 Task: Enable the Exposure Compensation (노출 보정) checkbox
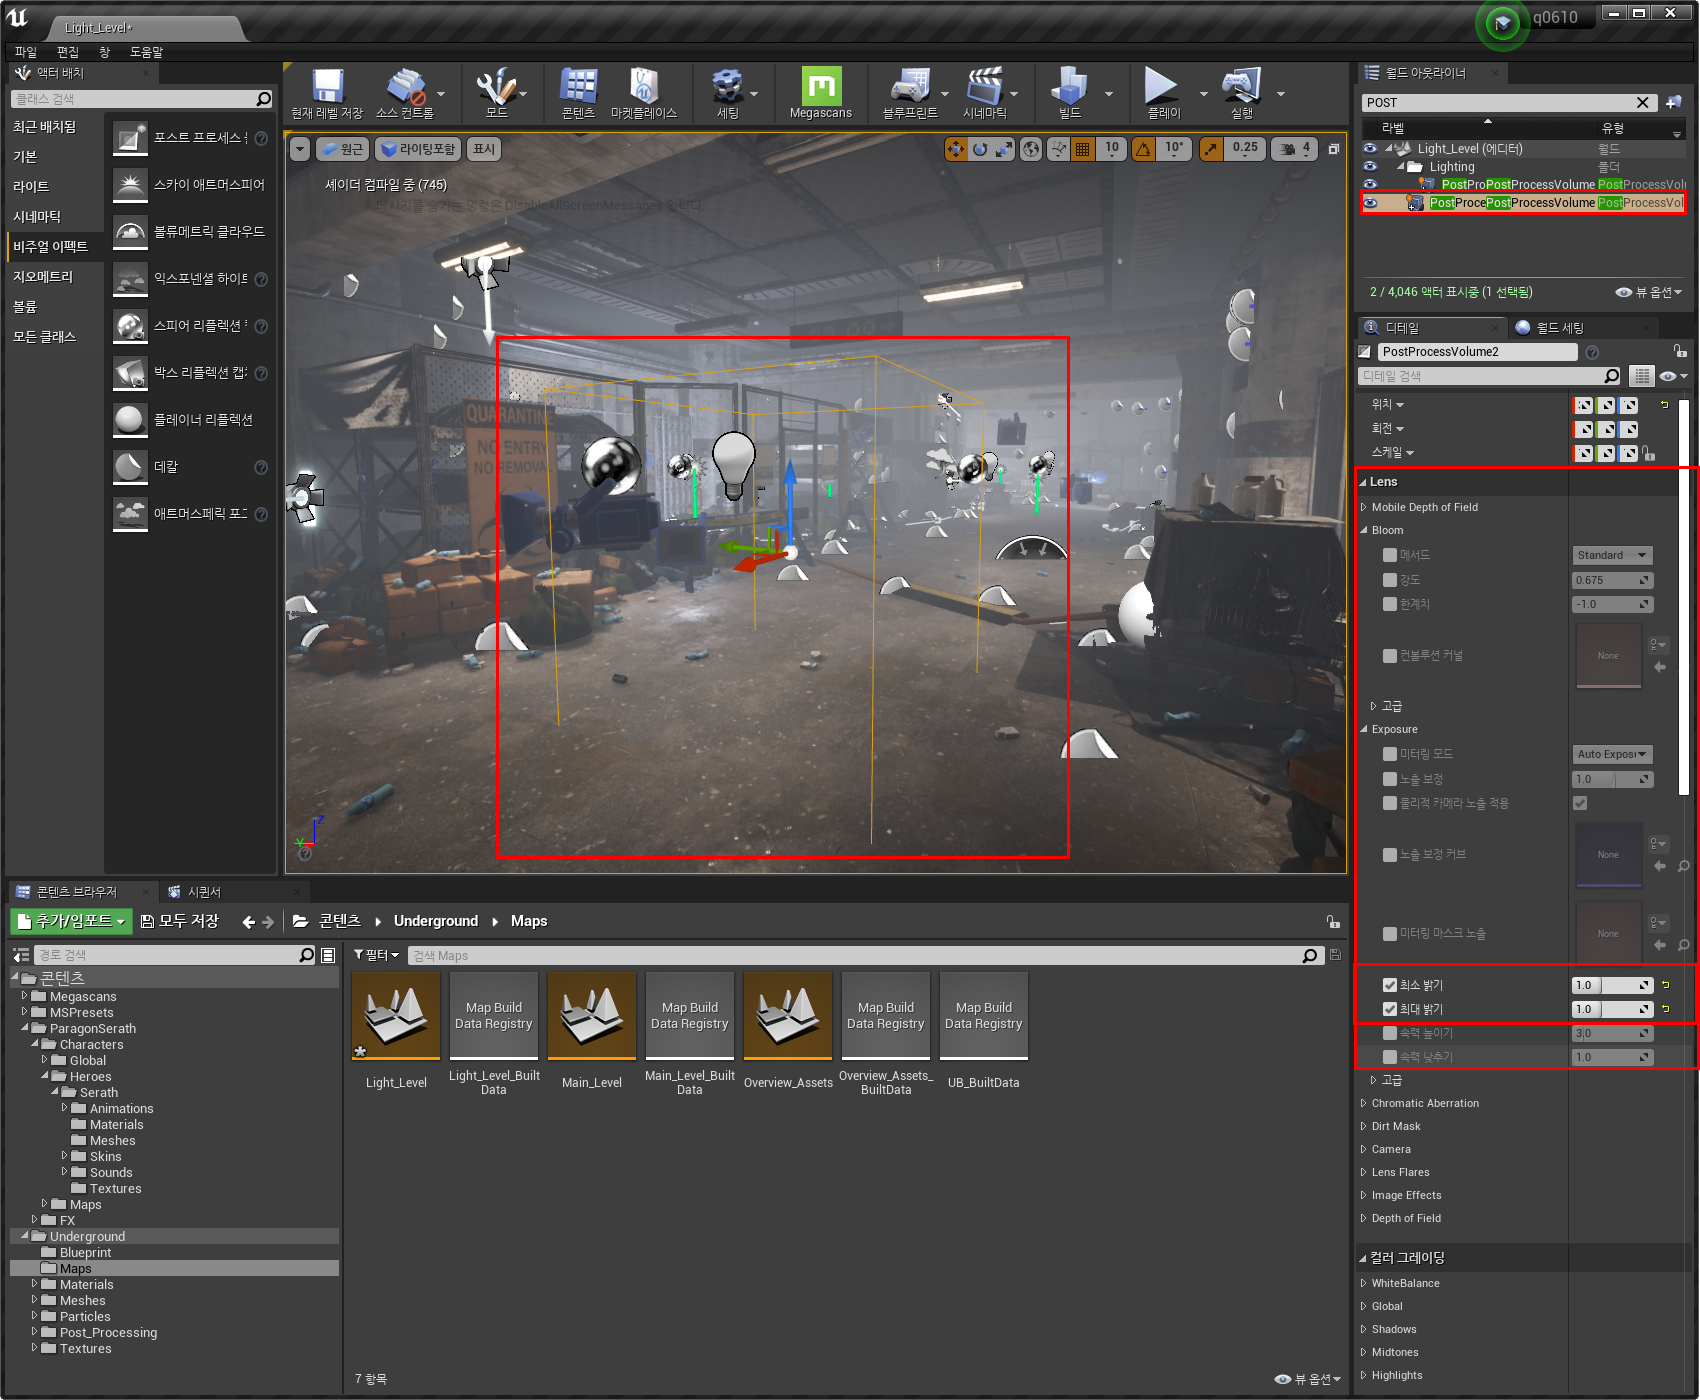[x=1390, y=779]
